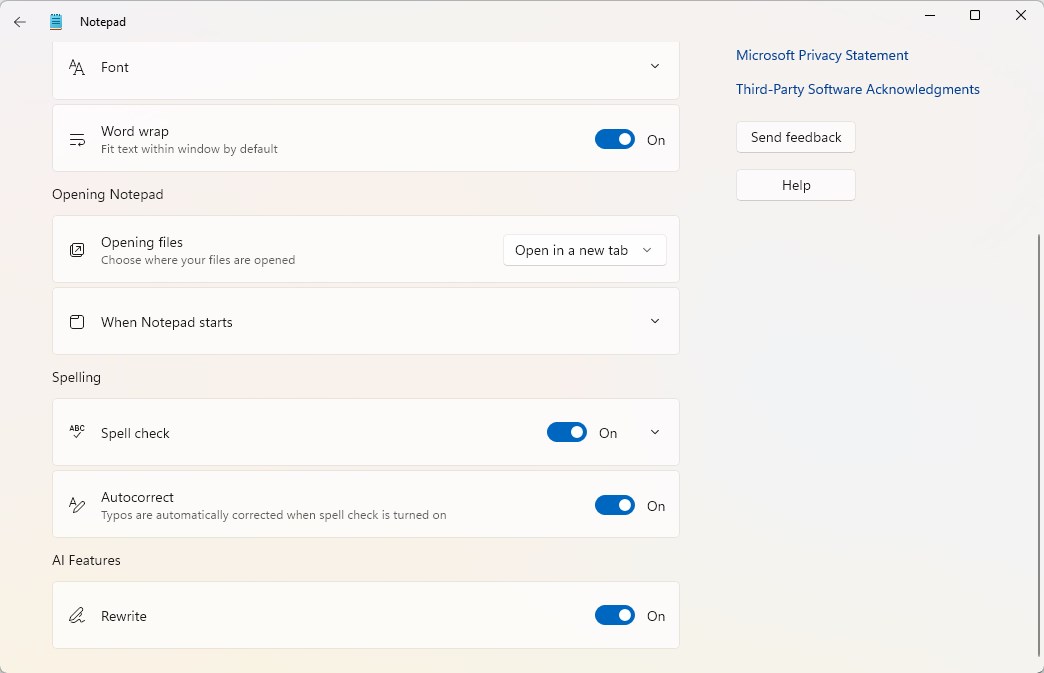Expand the Font settings chevron
1044x673 pixels.
655,67
